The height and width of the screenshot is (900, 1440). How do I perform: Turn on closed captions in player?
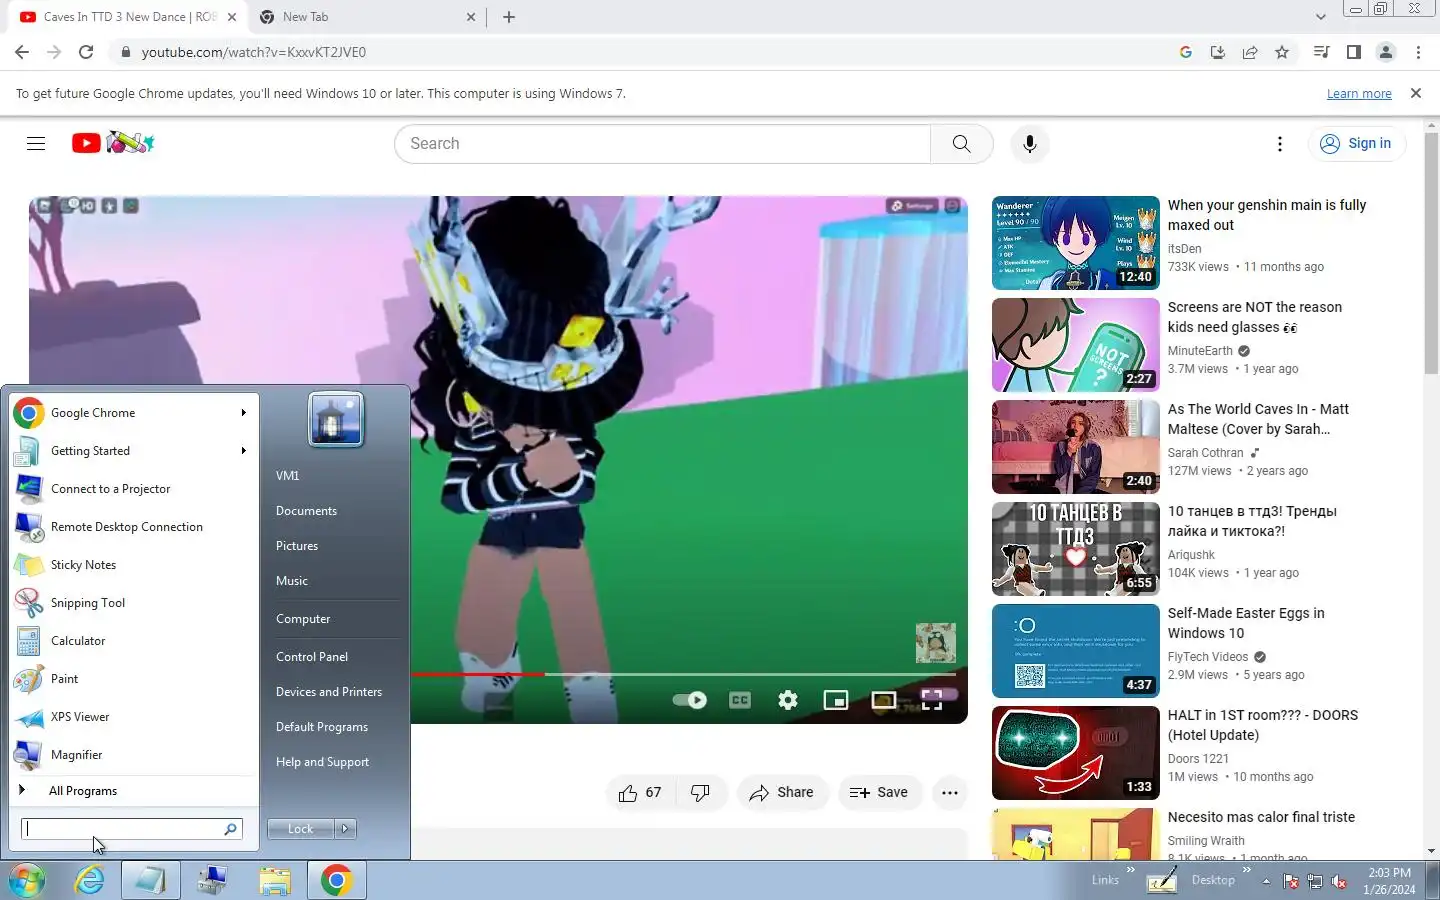(740, 700)
